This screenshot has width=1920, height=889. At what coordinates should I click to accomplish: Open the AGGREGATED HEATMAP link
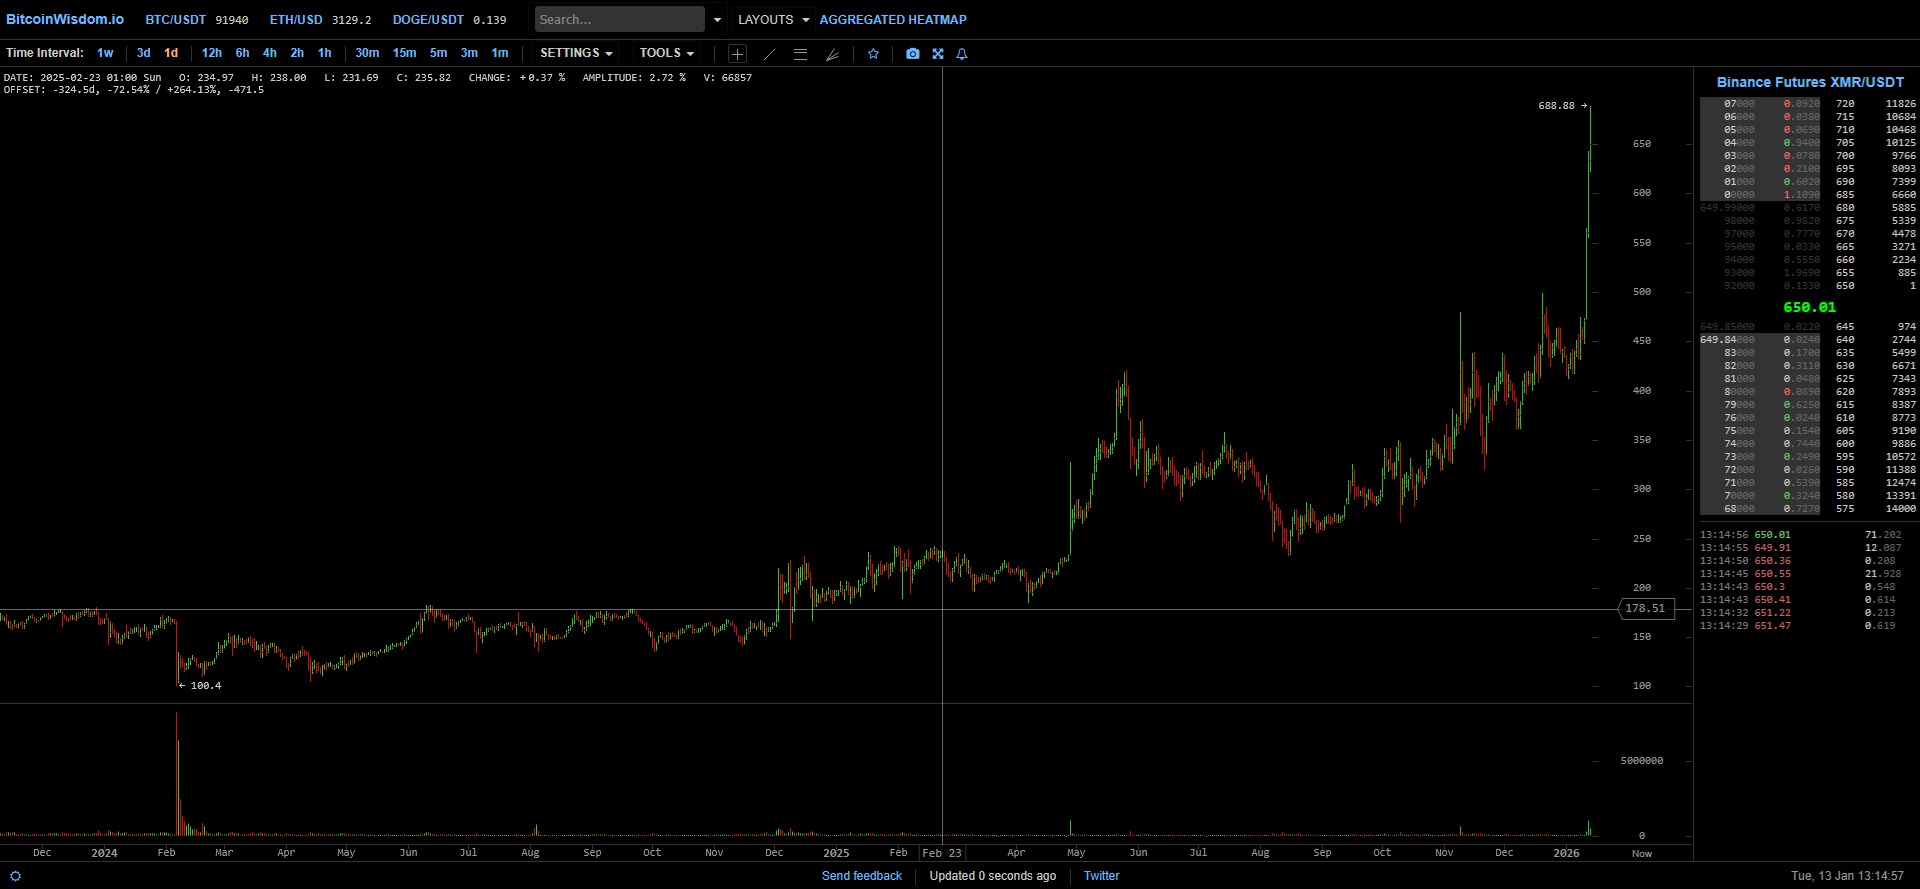(x=893, y=20)
